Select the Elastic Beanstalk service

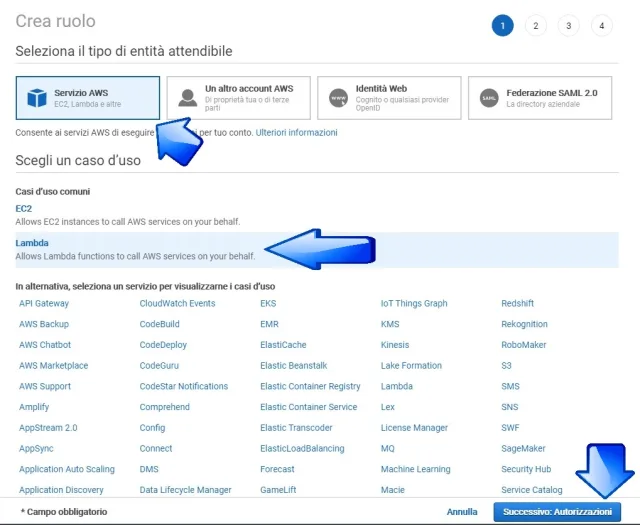tap(293, 365)
